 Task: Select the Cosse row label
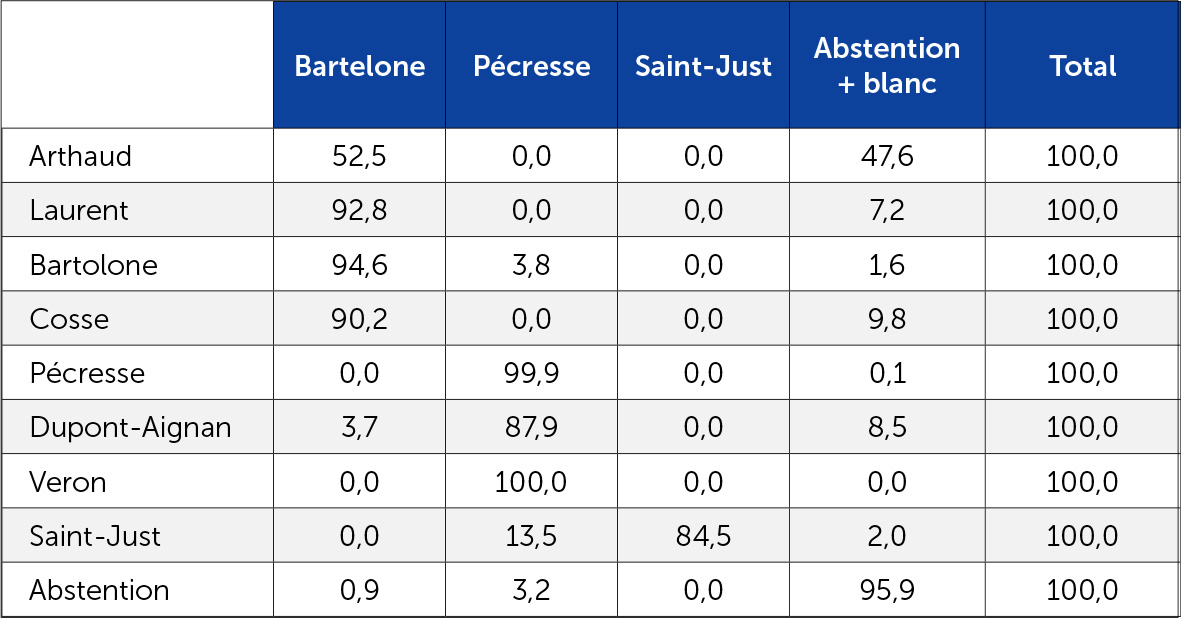69,319
